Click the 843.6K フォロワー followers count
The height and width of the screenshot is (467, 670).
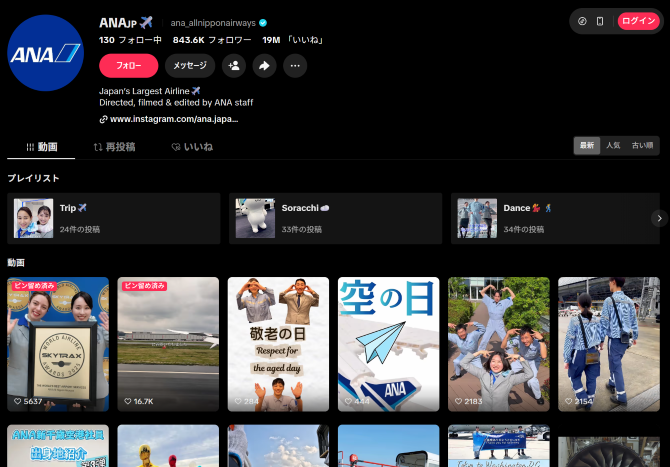212,40
